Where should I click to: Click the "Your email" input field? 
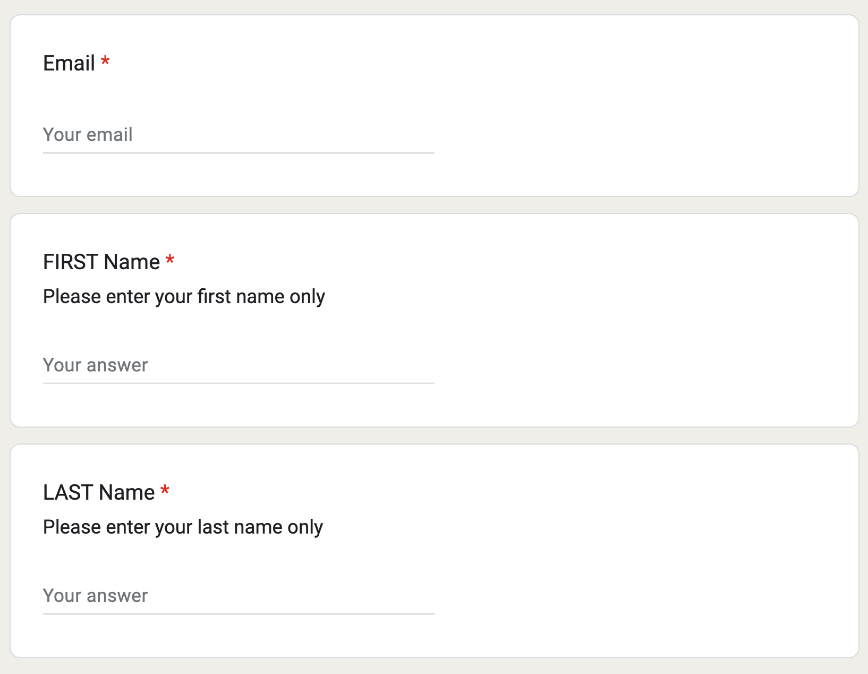pyautogui.click(x=238, y=135)
